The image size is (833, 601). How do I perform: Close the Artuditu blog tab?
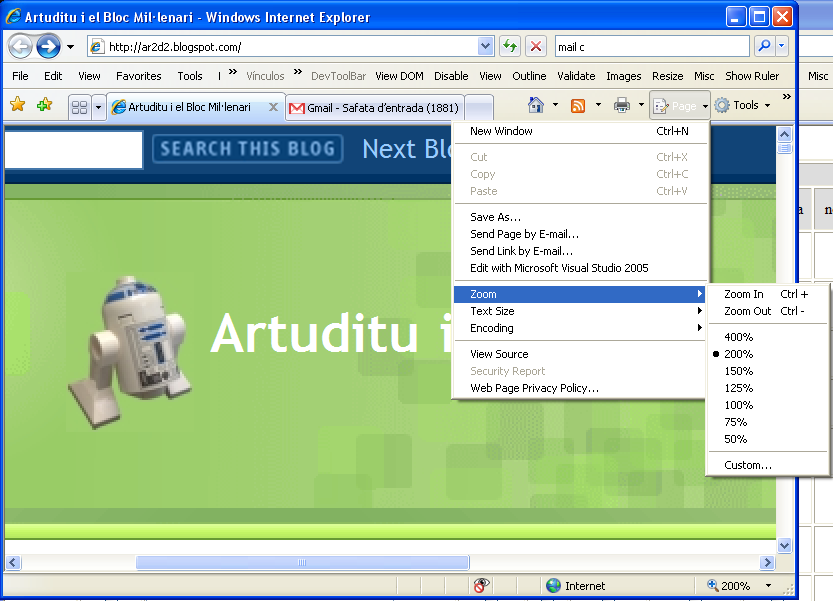tap(273, 107)
